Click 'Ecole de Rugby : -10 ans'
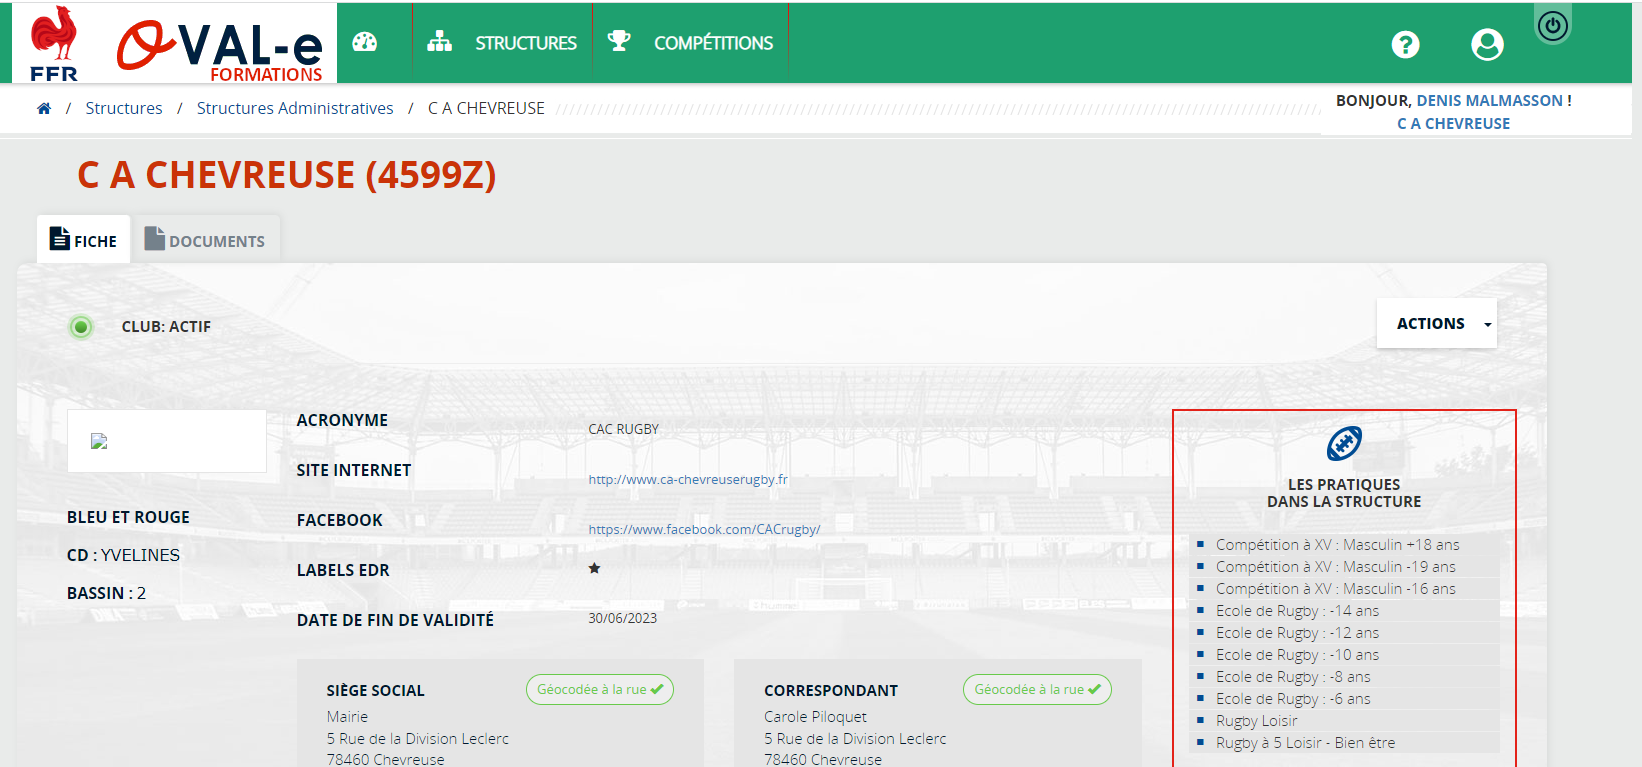Viewport: 1642px width, 767px height. pyautogui.click(x=1297, y=655)
